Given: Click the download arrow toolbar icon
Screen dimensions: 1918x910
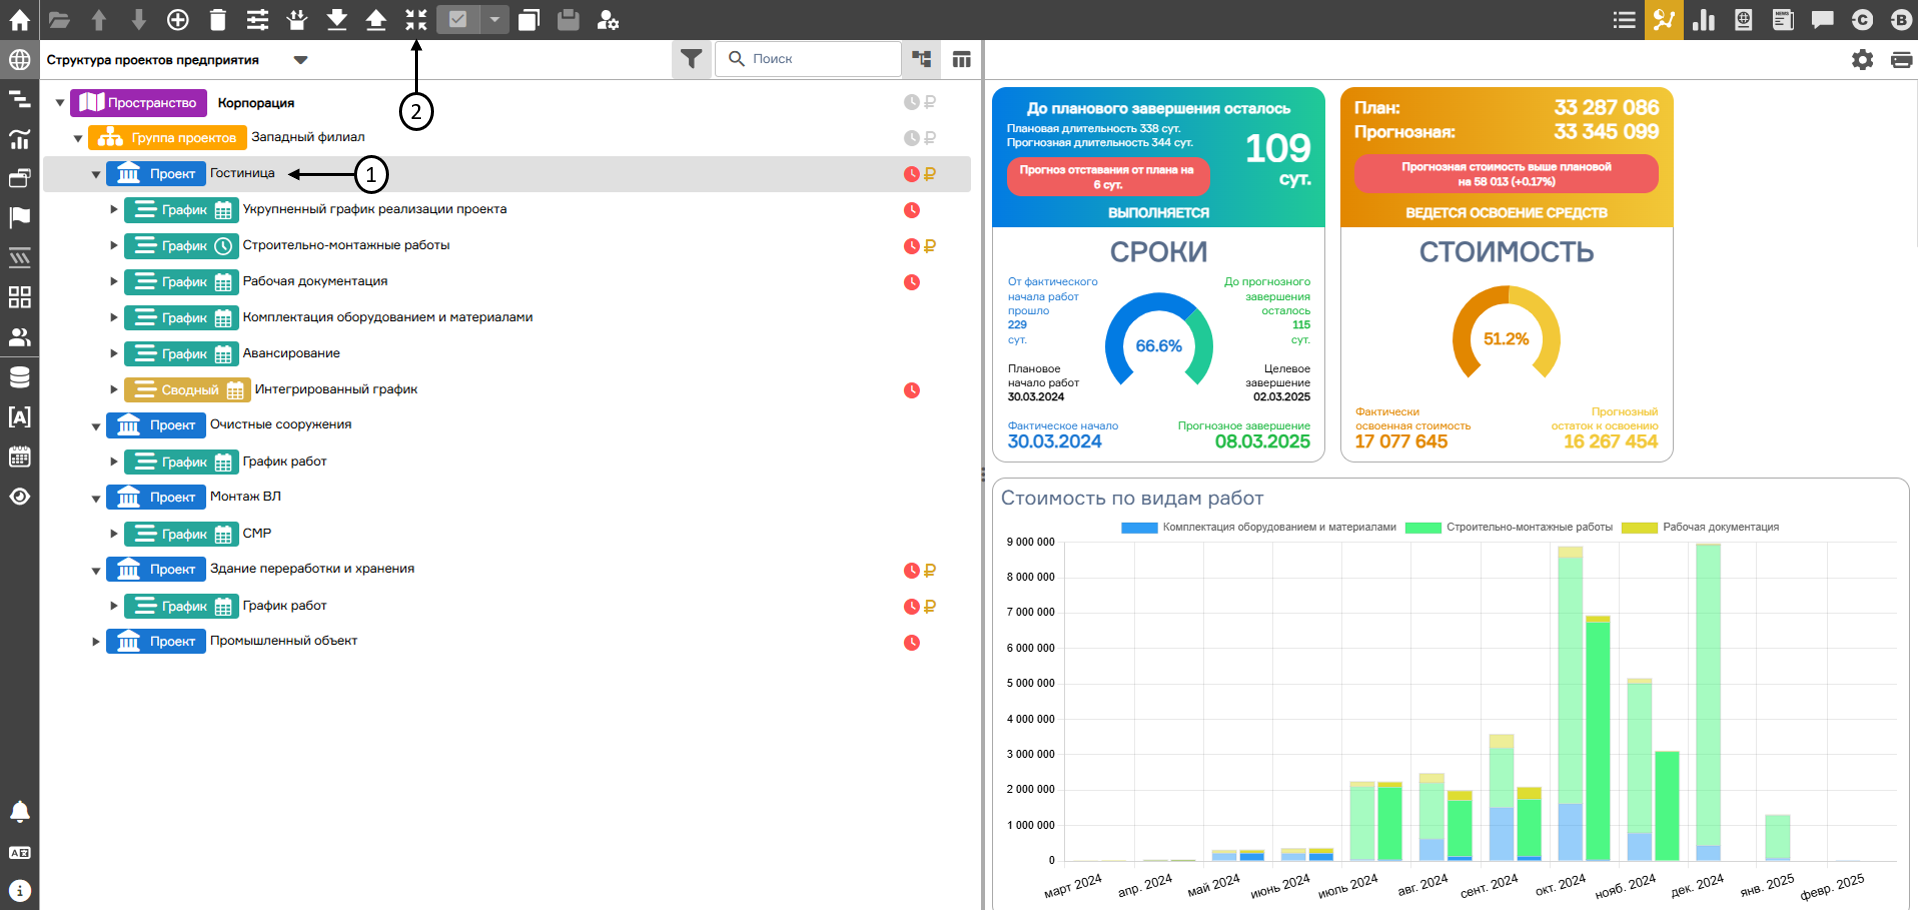Looking at the screenshot, I should click(x=337, y=19).
